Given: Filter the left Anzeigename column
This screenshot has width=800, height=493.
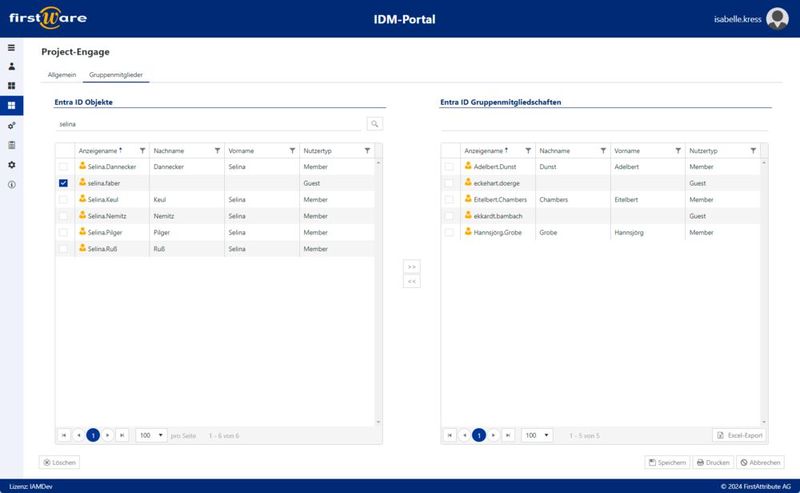Looking at the screenshot, I should tap(142, 151).
